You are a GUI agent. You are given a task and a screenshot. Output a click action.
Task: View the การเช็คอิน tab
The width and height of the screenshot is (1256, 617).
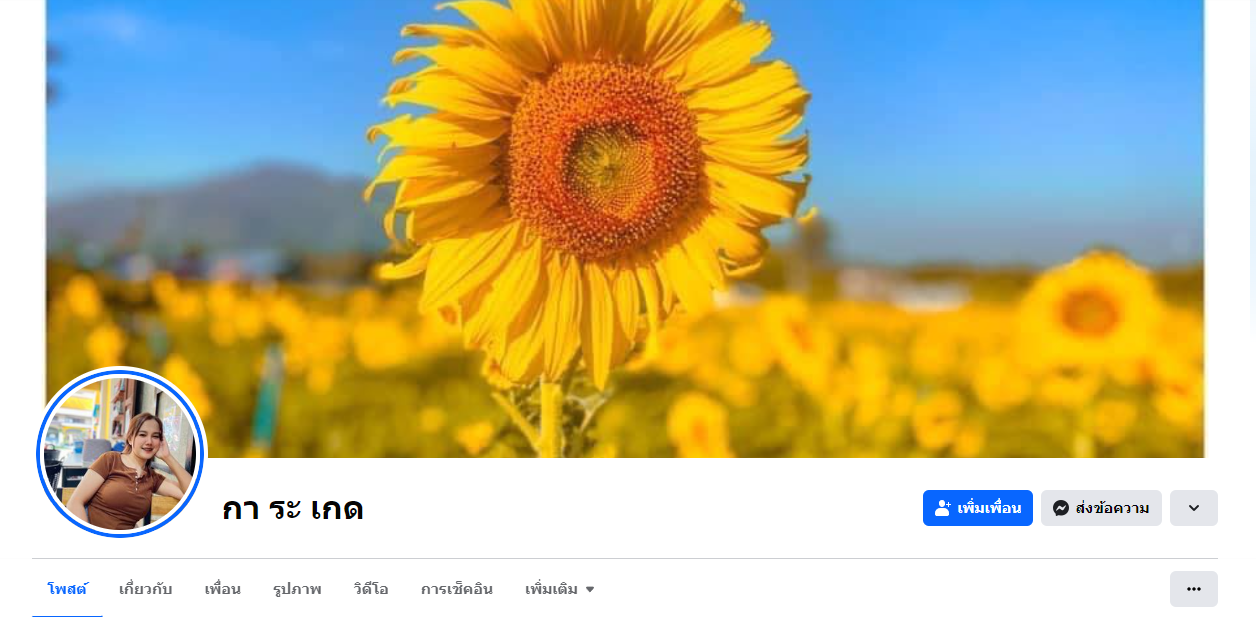(x=457, y=589)
